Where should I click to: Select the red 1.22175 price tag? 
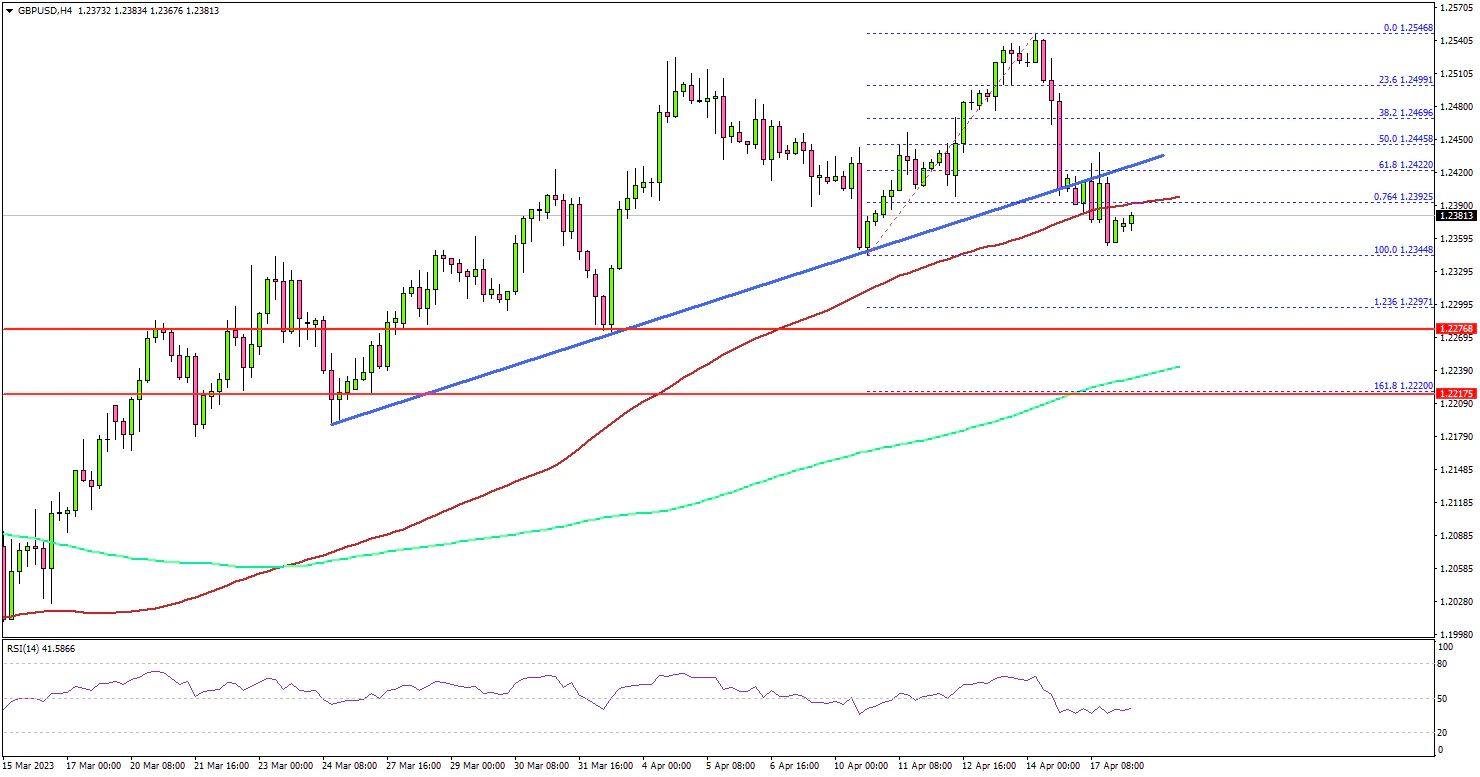(x=1455, y=394)
